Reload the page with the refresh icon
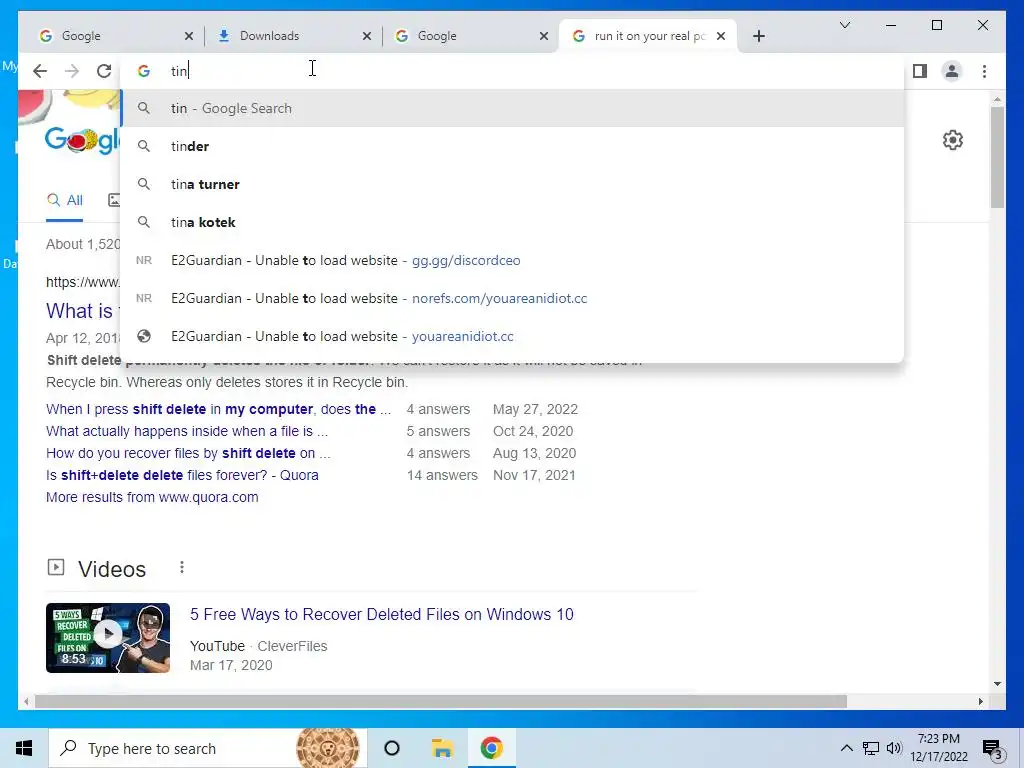Image resolution: width=1024 pixels, height=768 pixels. 104,71
